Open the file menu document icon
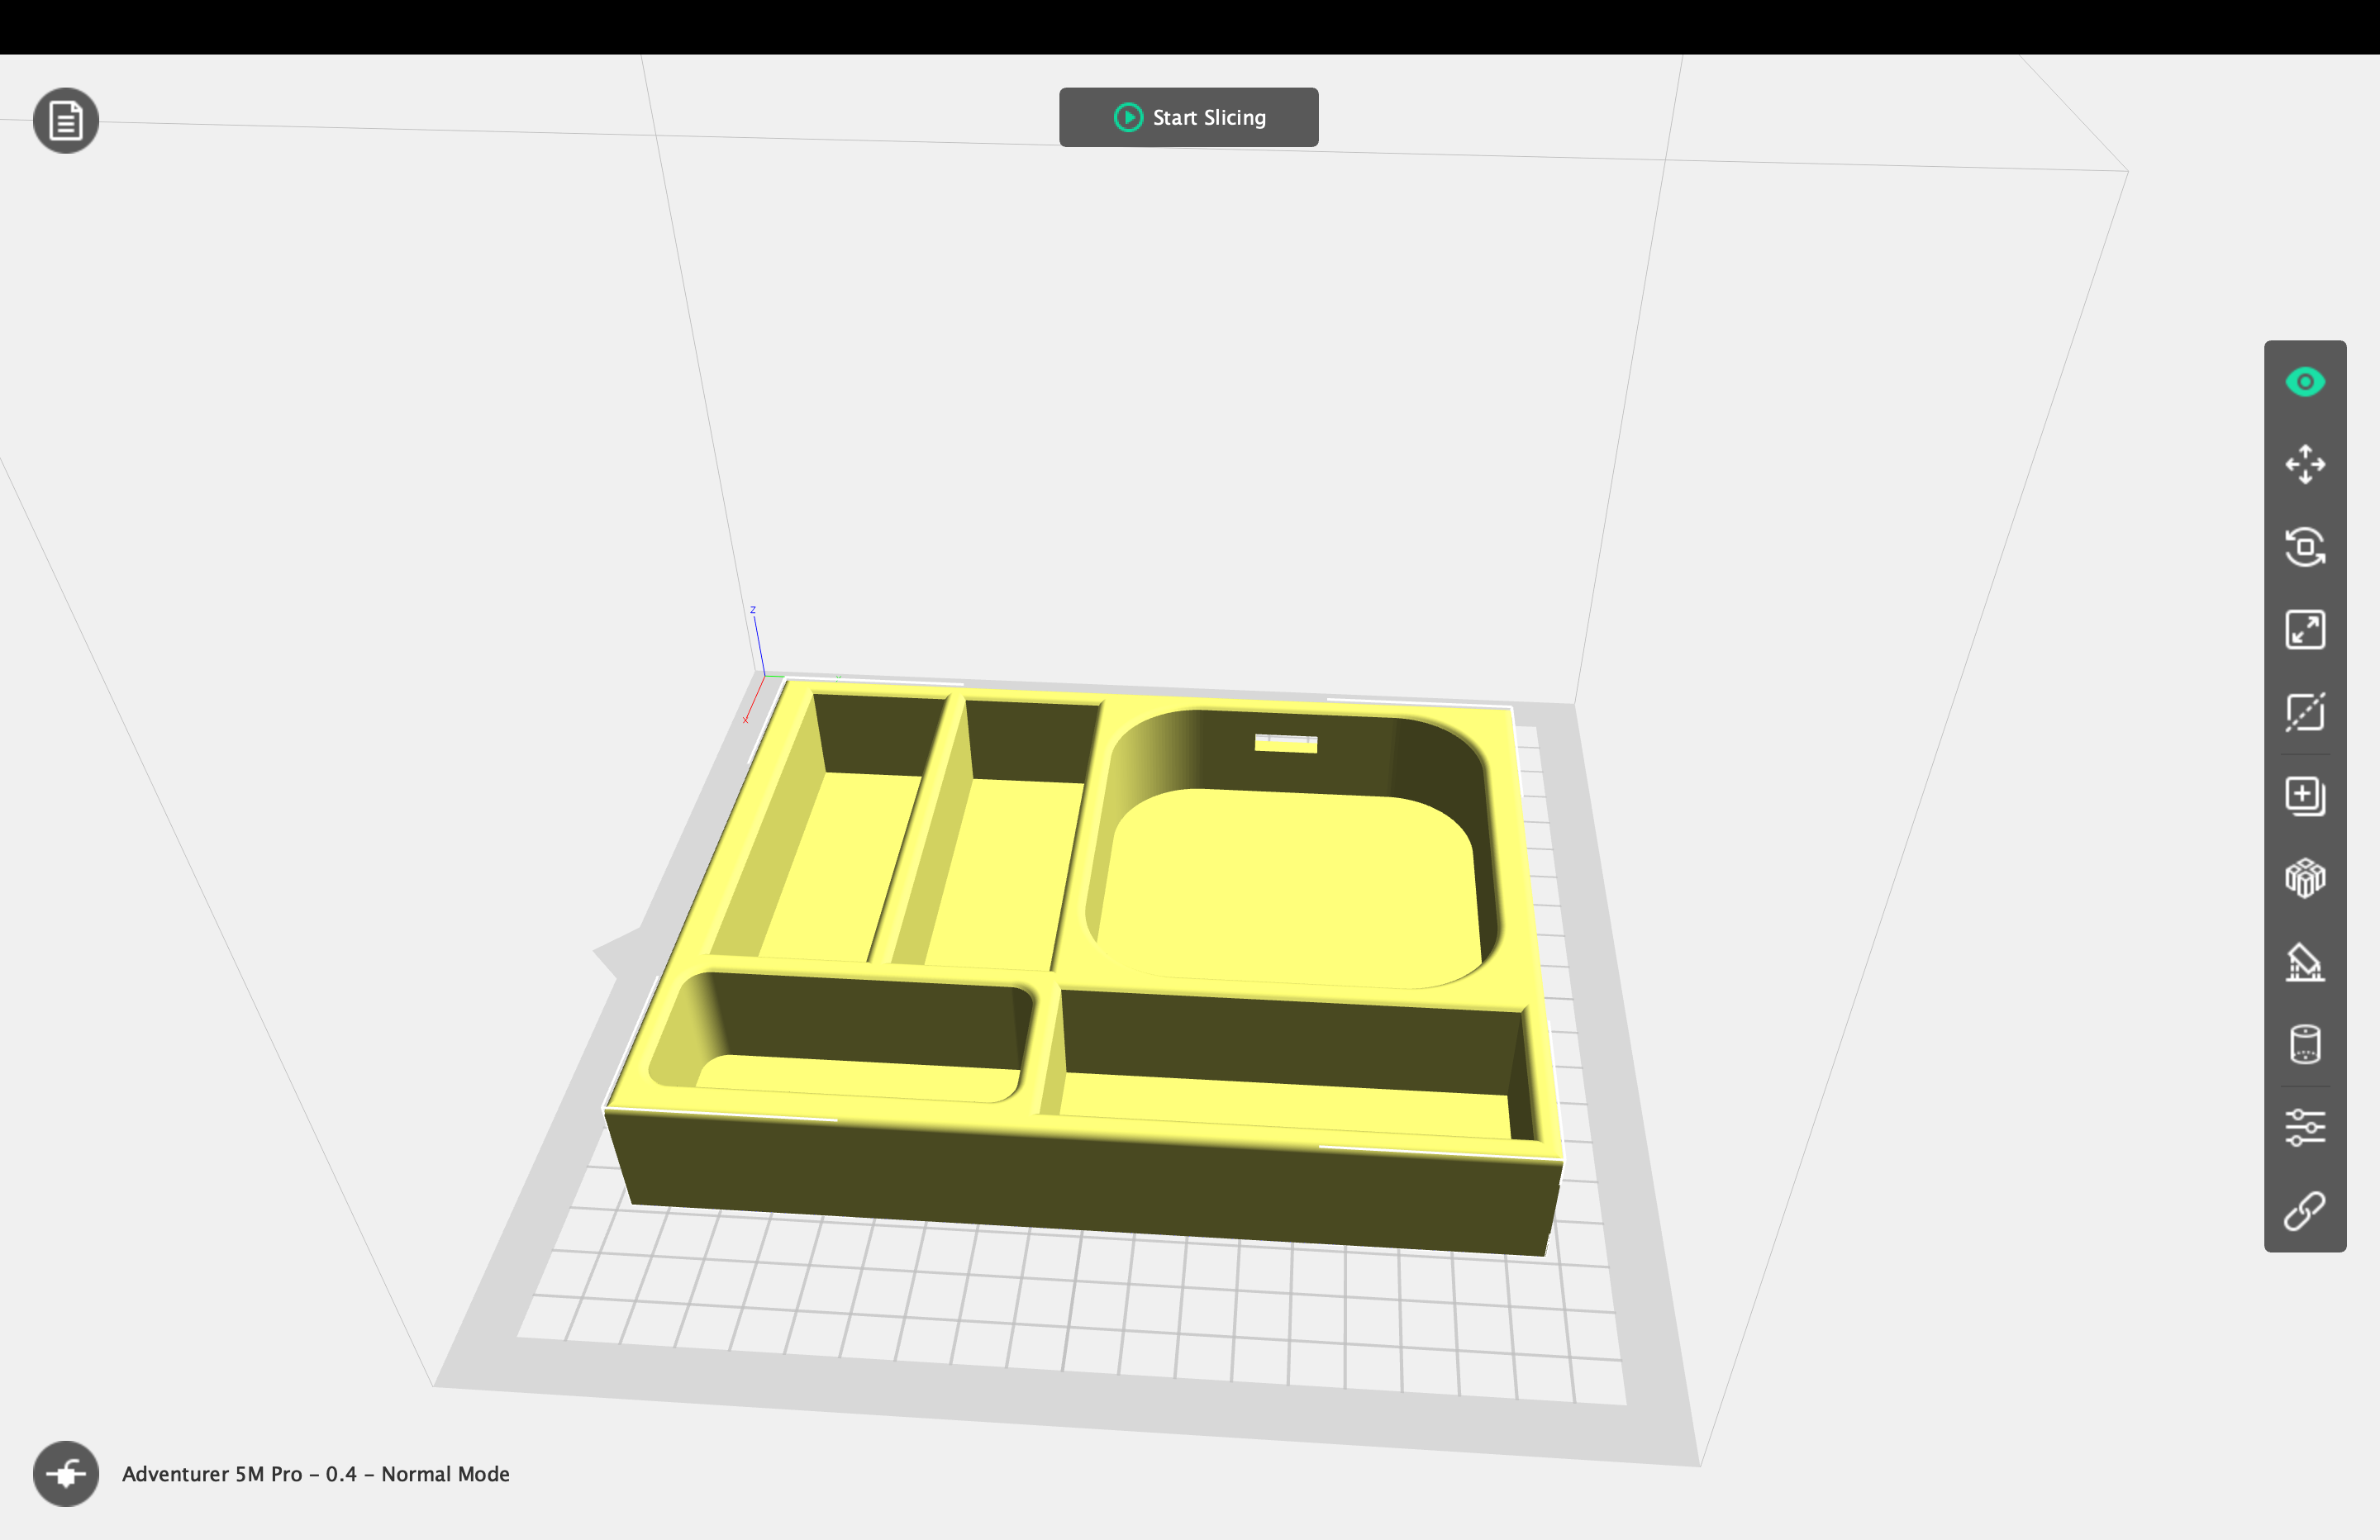The image size is (2380, 1540). click(x=66, y=121)
